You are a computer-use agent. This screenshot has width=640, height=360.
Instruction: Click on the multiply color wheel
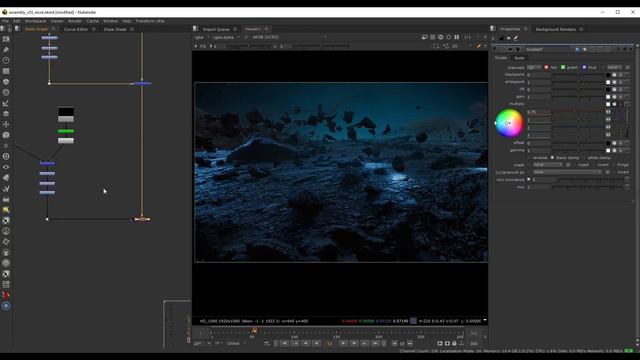pos(509,123)
